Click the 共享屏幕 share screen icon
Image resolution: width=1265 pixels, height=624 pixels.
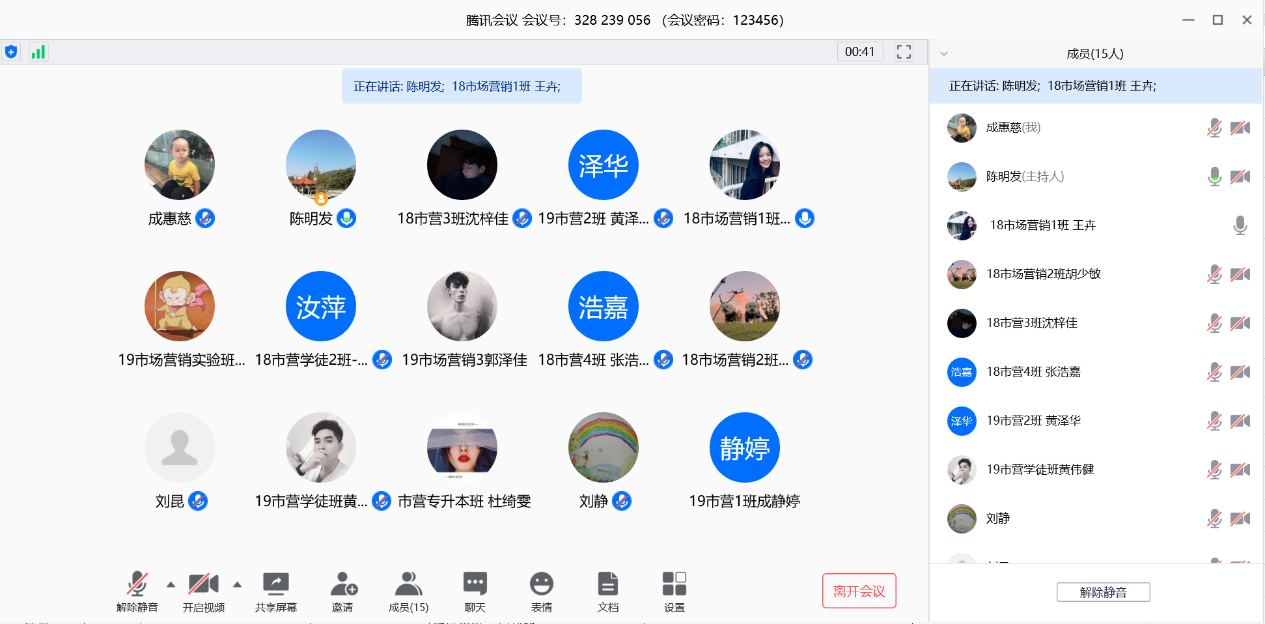coord(275,584)
